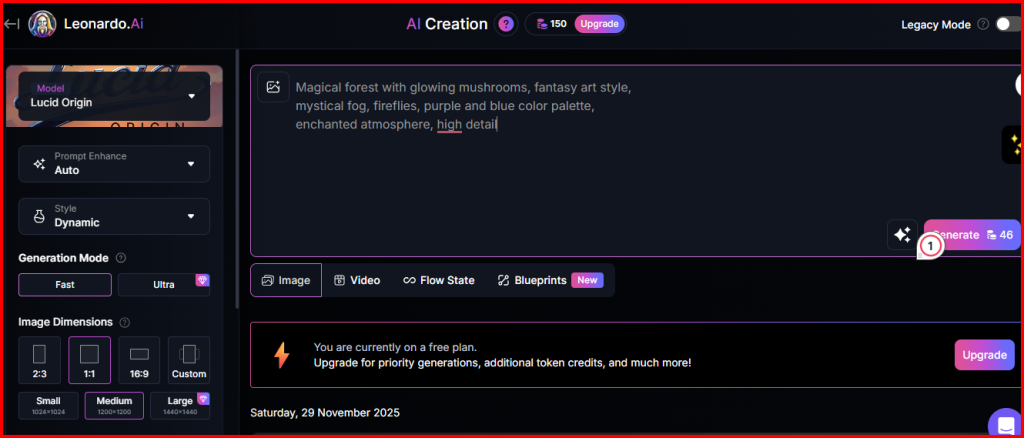Click Image Dimensions info icon
The width and height of the screenshot is (1024, 438).
pyautogui.click(x=125, y=322)
